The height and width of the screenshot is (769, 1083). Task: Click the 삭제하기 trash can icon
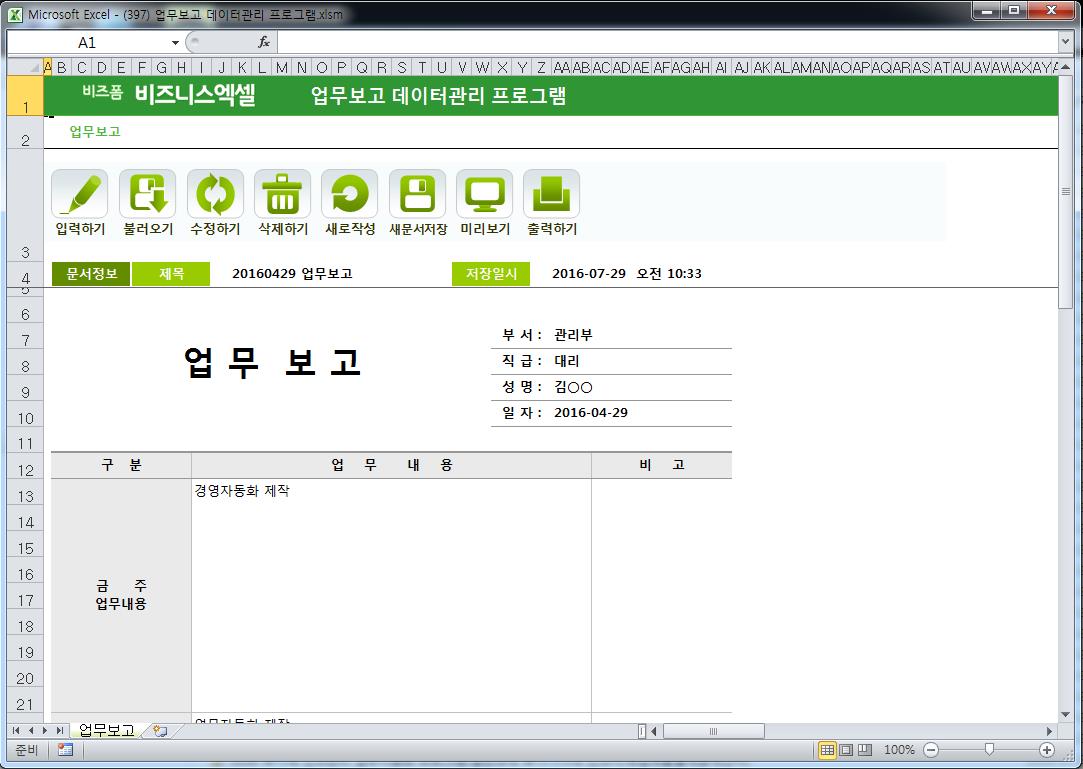click(282, 194)
